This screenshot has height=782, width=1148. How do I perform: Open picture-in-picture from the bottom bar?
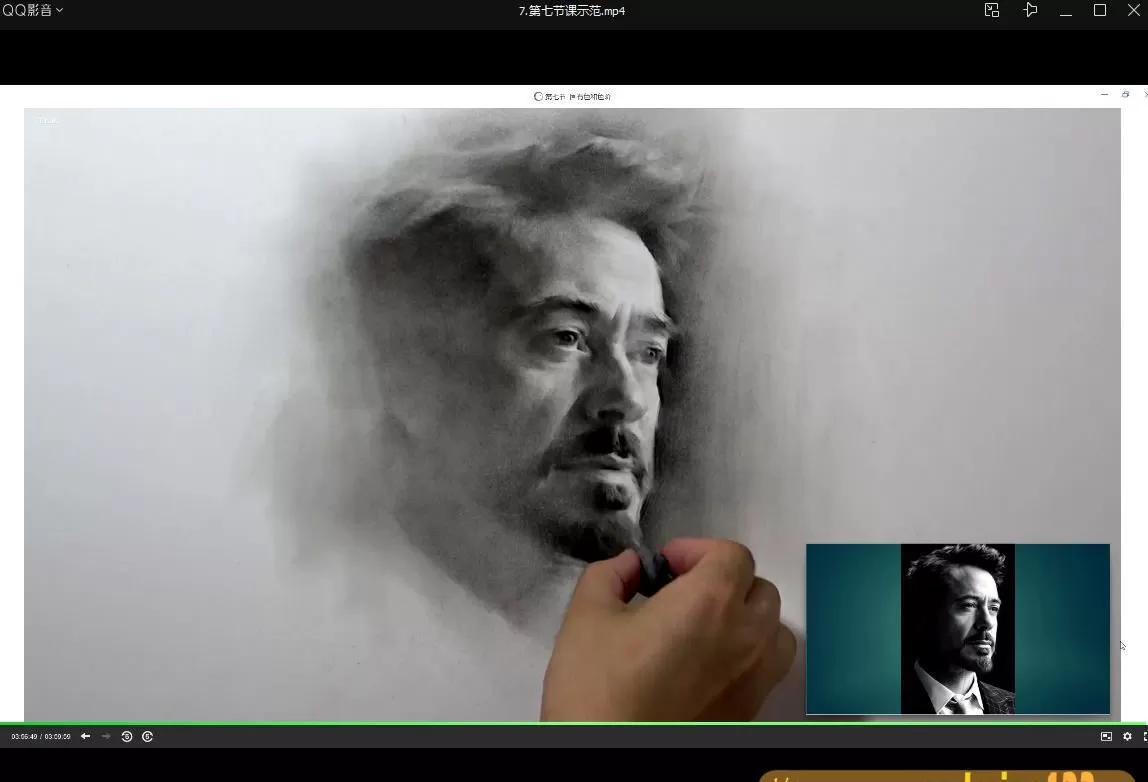click(x=1106, y=736)
